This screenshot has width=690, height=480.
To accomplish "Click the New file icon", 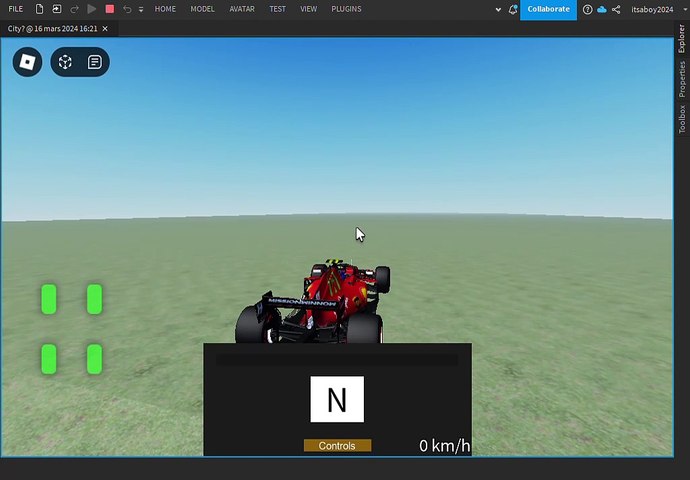I will click(x=39, y=9).
